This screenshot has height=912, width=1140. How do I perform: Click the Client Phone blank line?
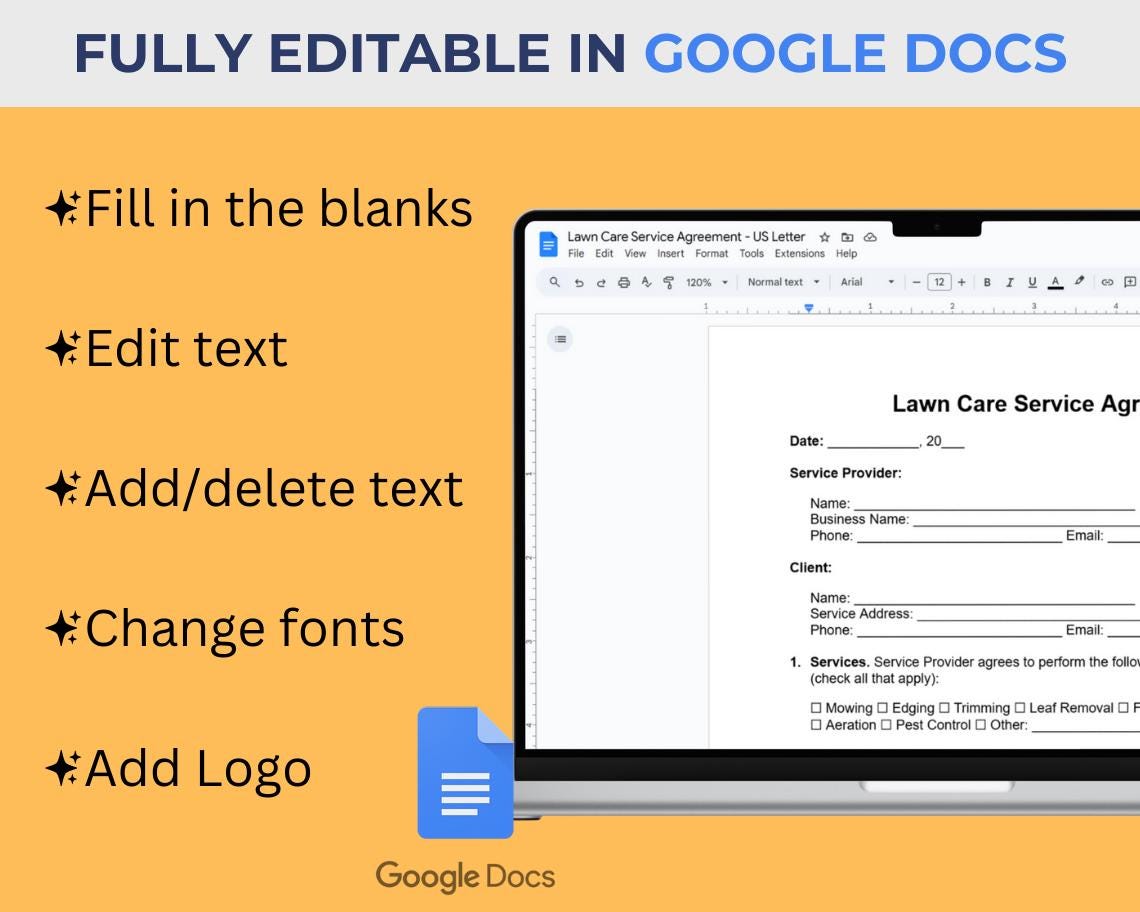(960, 631)
